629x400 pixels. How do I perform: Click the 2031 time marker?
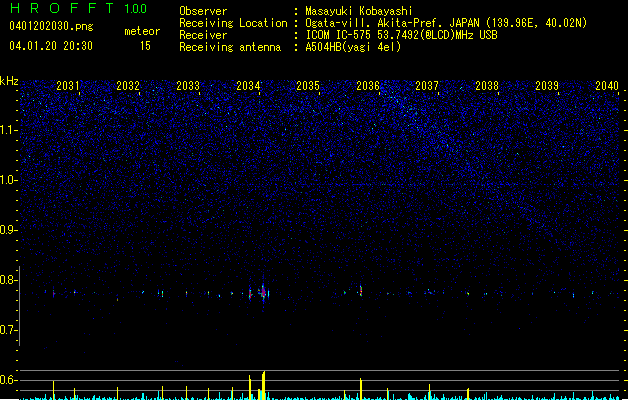(68, 86)
